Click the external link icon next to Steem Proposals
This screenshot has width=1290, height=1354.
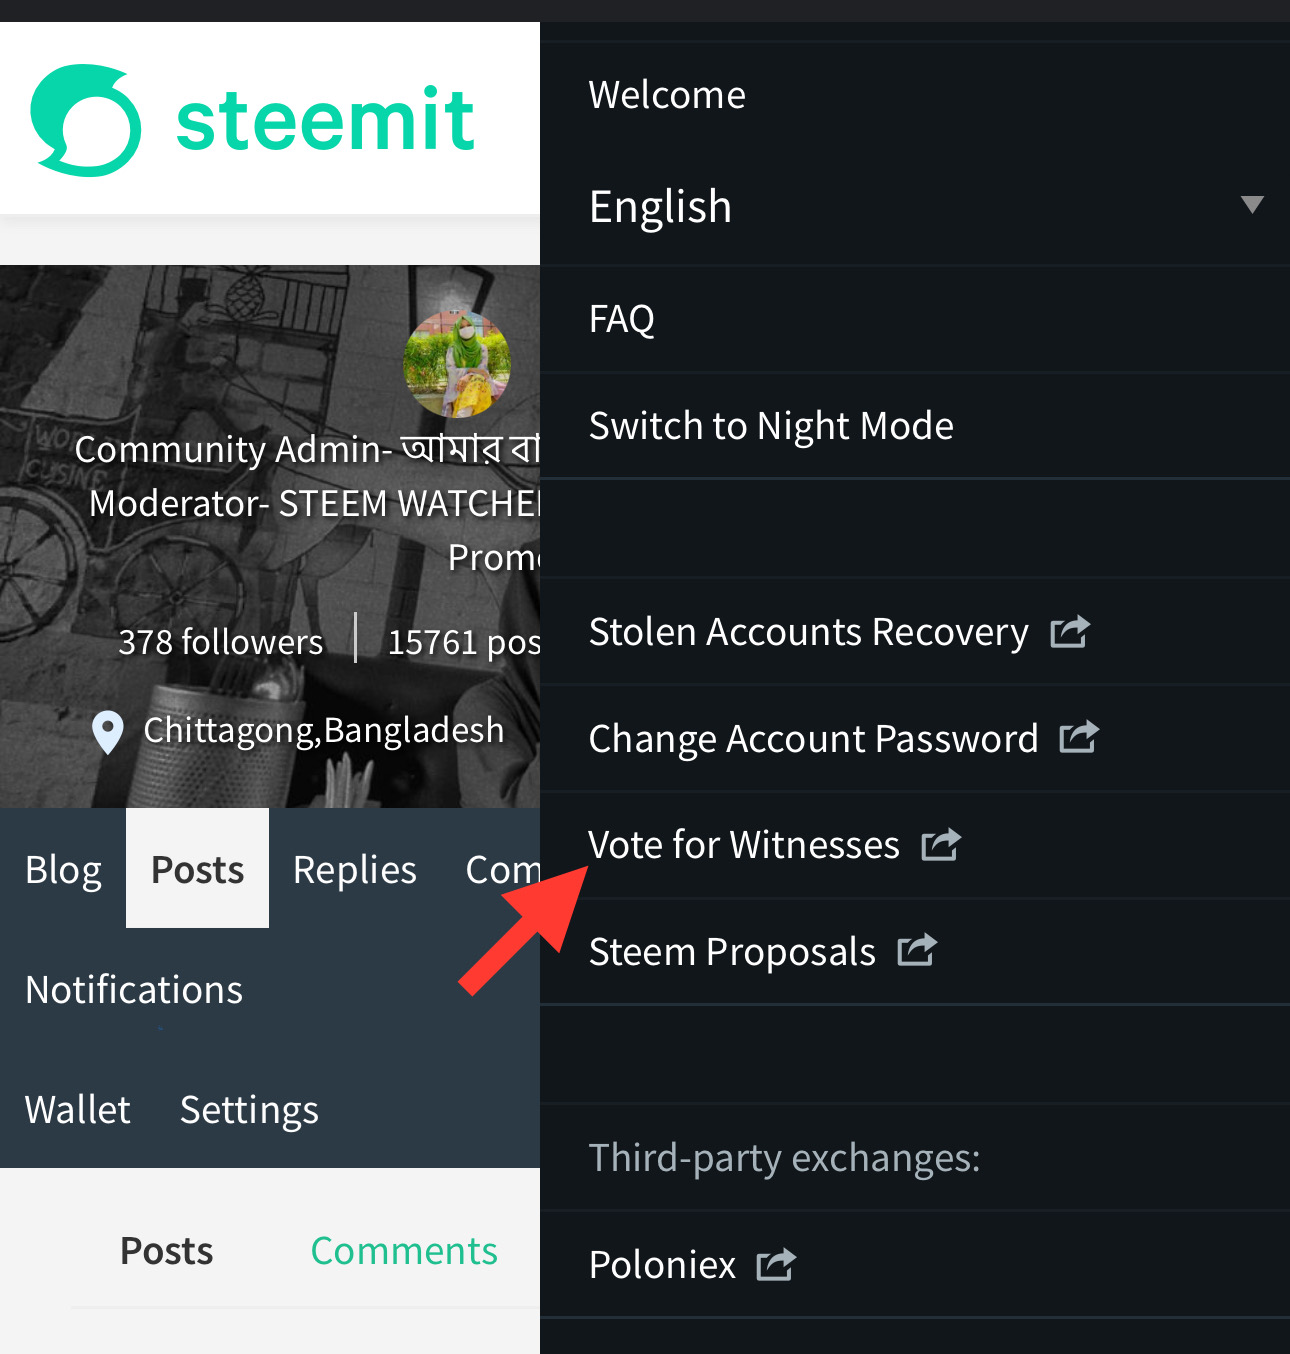[916, 951]
